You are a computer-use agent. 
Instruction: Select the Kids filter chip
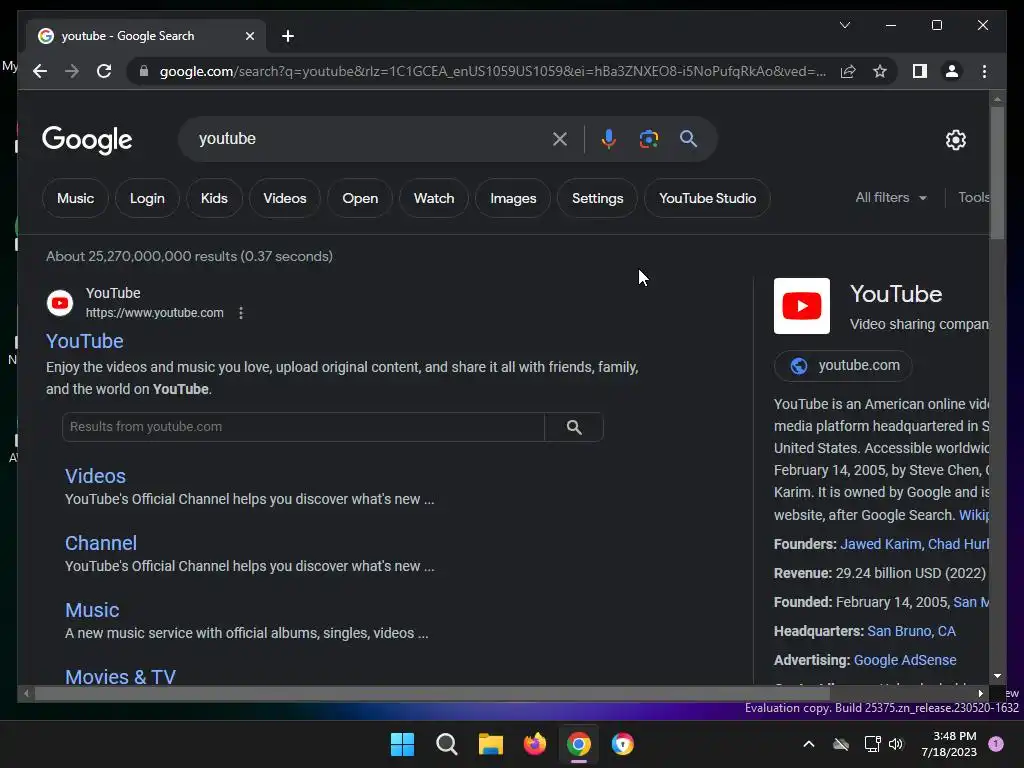point(214,198)
